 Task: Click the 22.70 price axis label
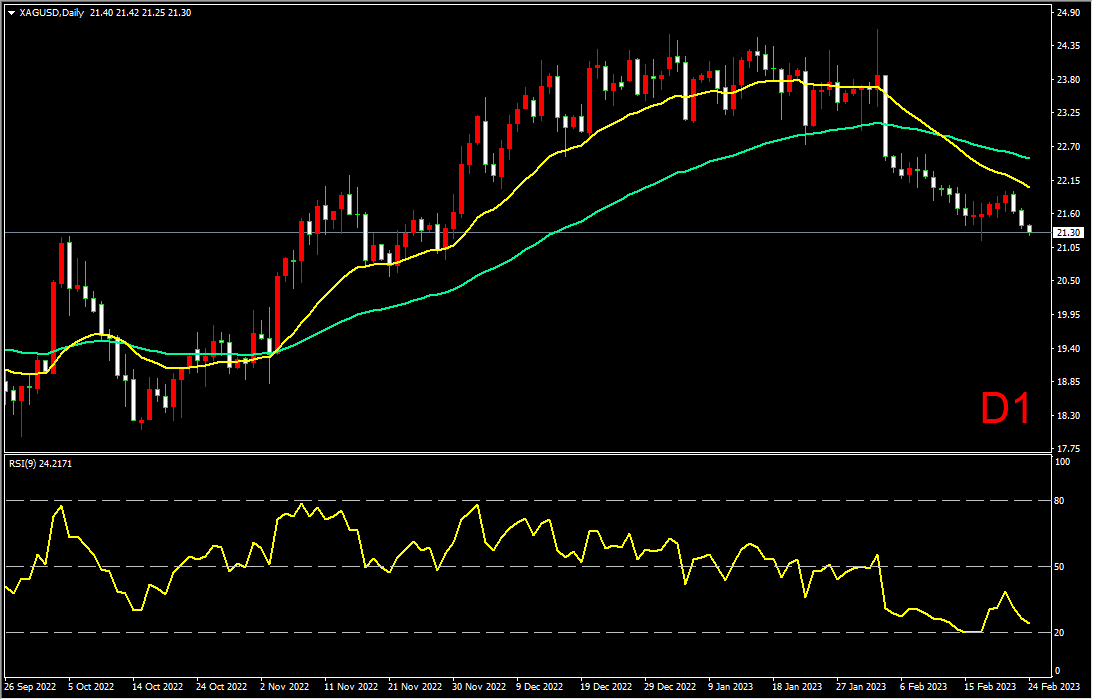pyautogui.click(x=1069, y=147)
